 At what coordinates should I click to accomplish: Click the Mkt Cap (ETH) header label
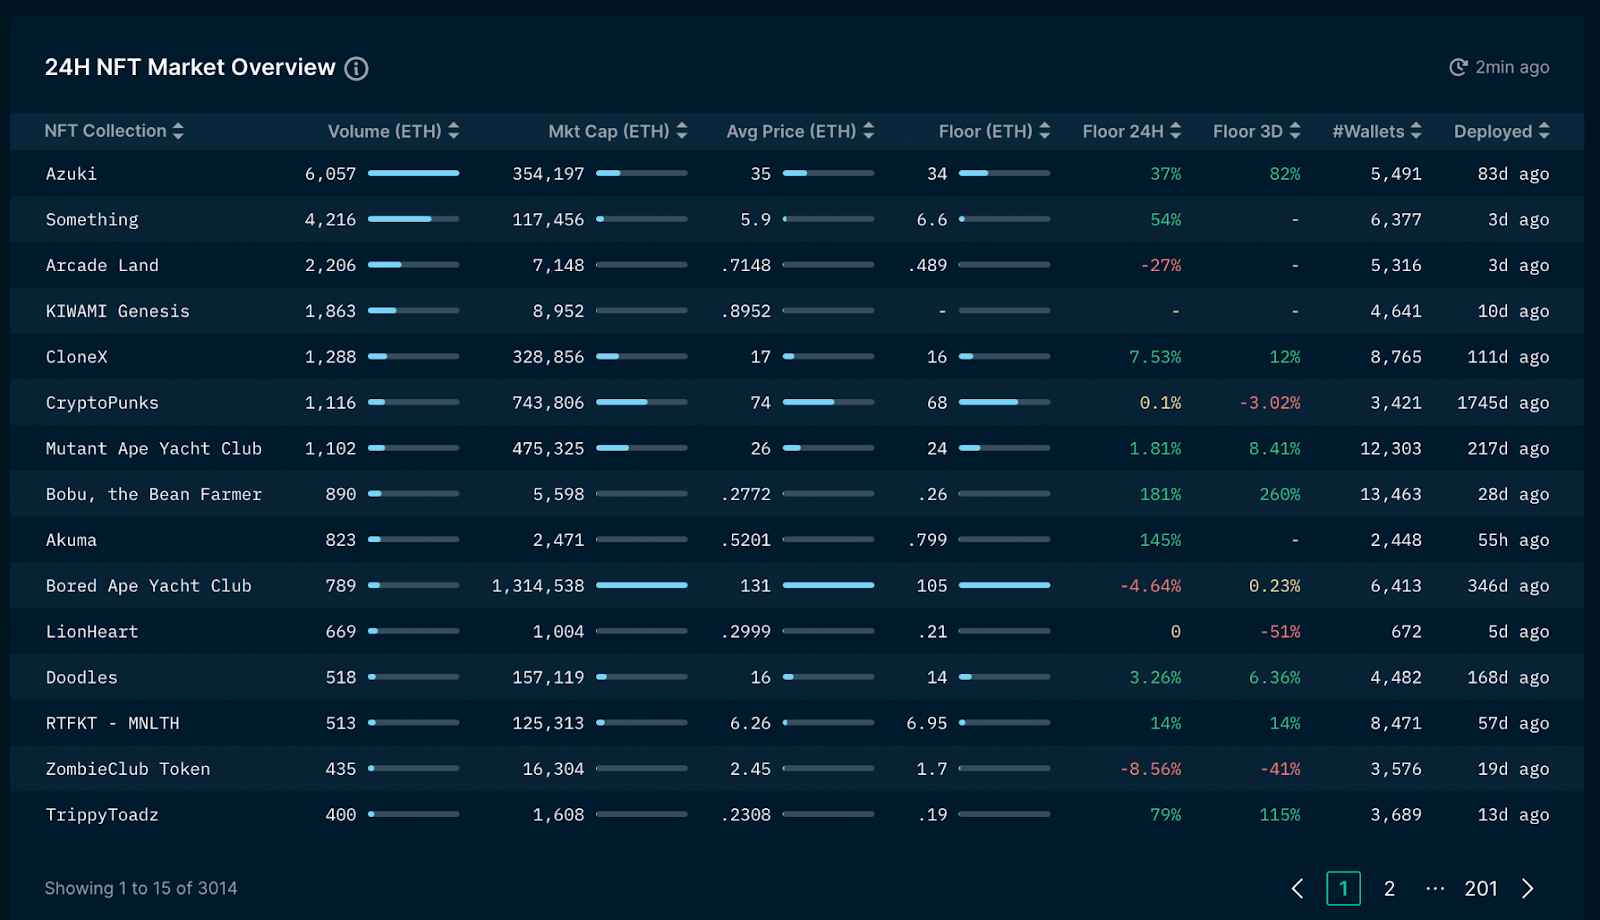pos(609,131)
